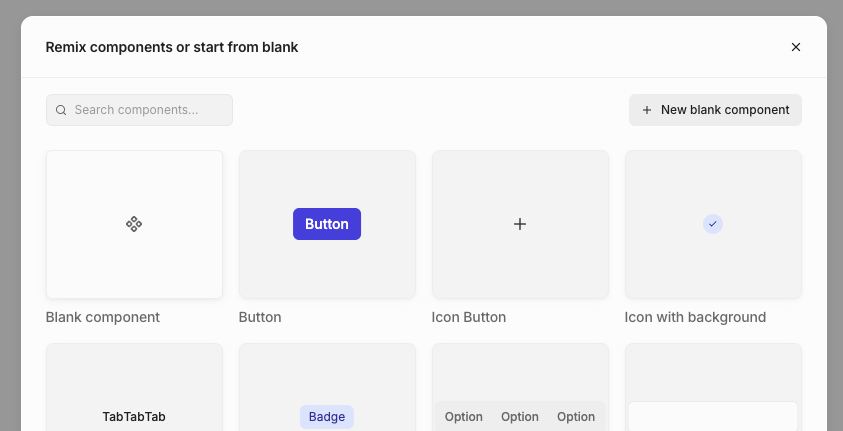This screenshot has height=431, width=843.
Task: Click the plus icon in New blank component
Action: click(647, 110)
